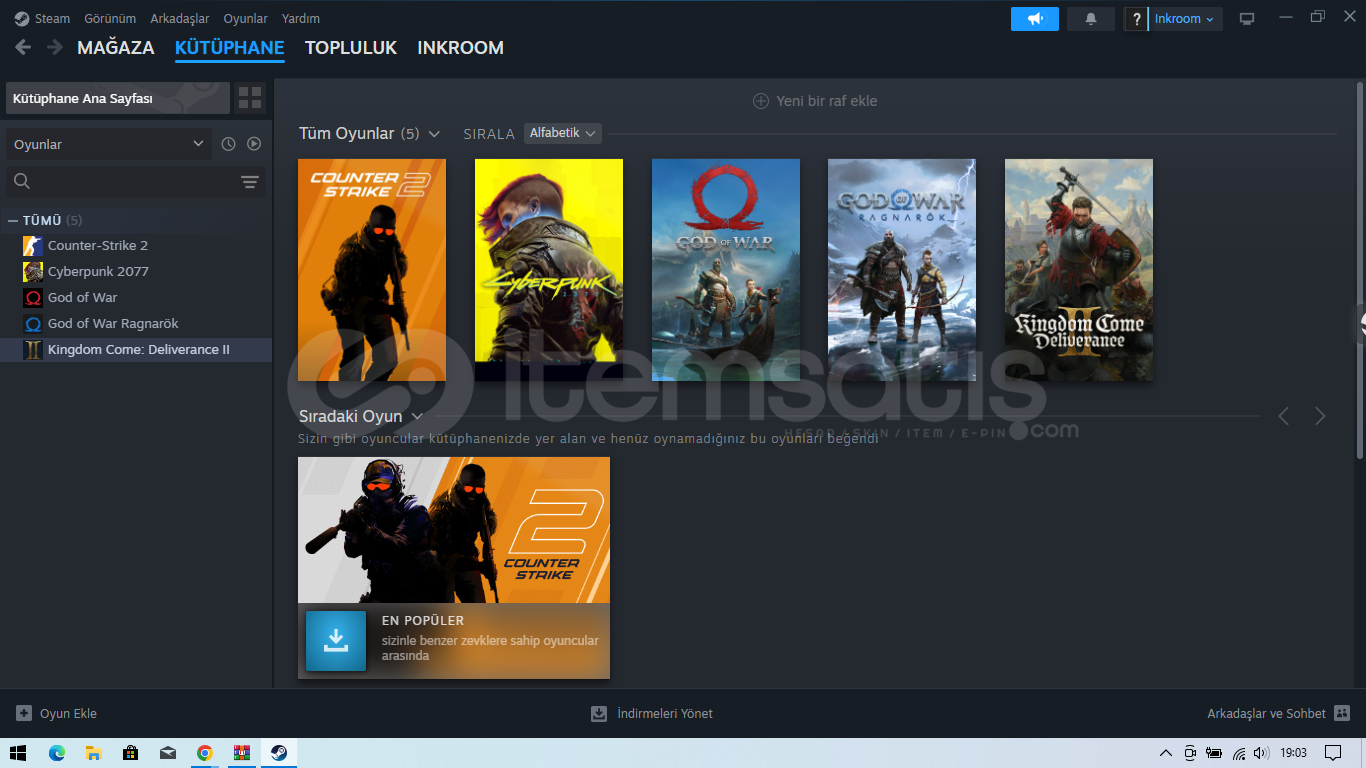Image resolution: width=1366 pixels, height=768 pixels.
Task: Click the blue megaphone announcements button
Action: pos(1035,19)
